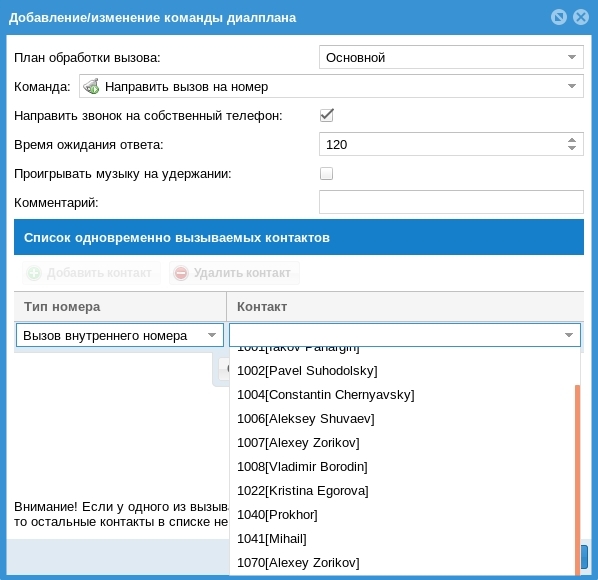
Task: Close the dialplan command dialog
Action: 581,18
